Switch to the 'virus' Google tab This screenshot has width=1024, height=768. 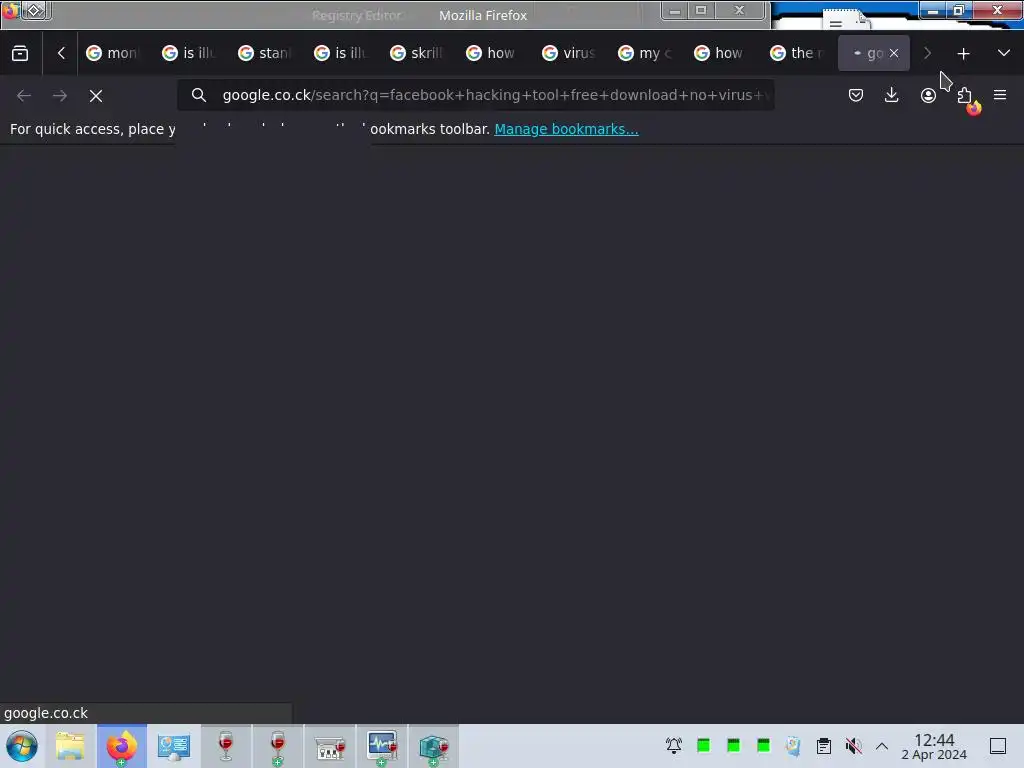click(569, 53)
